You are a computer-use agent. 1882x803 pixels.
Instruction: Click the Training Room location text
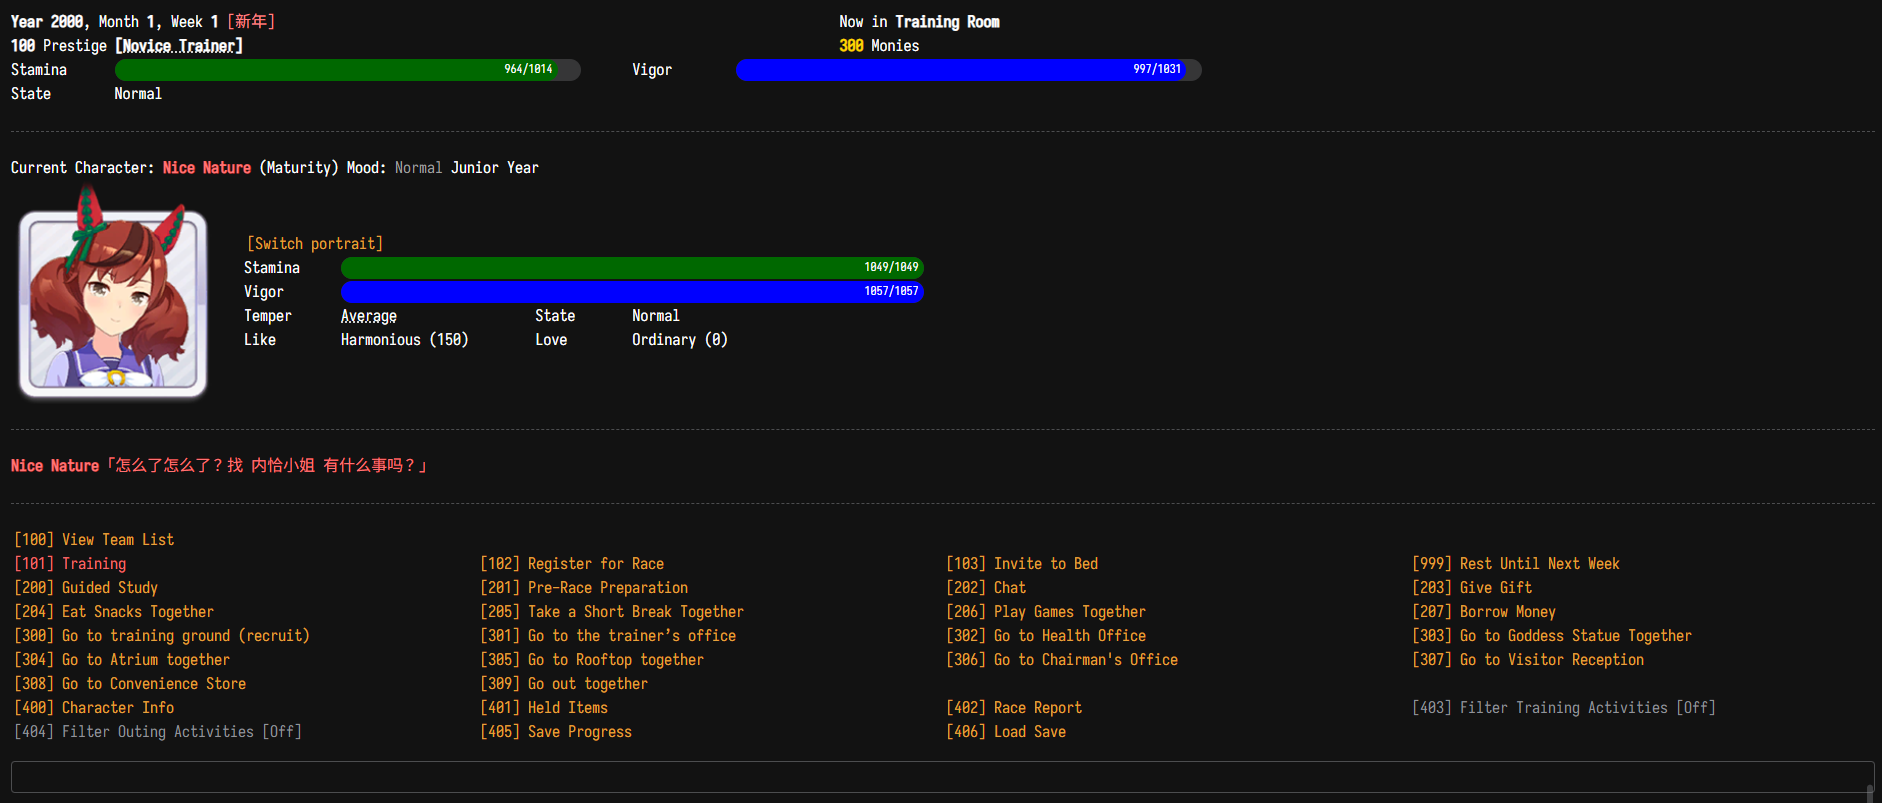[947, 22]
